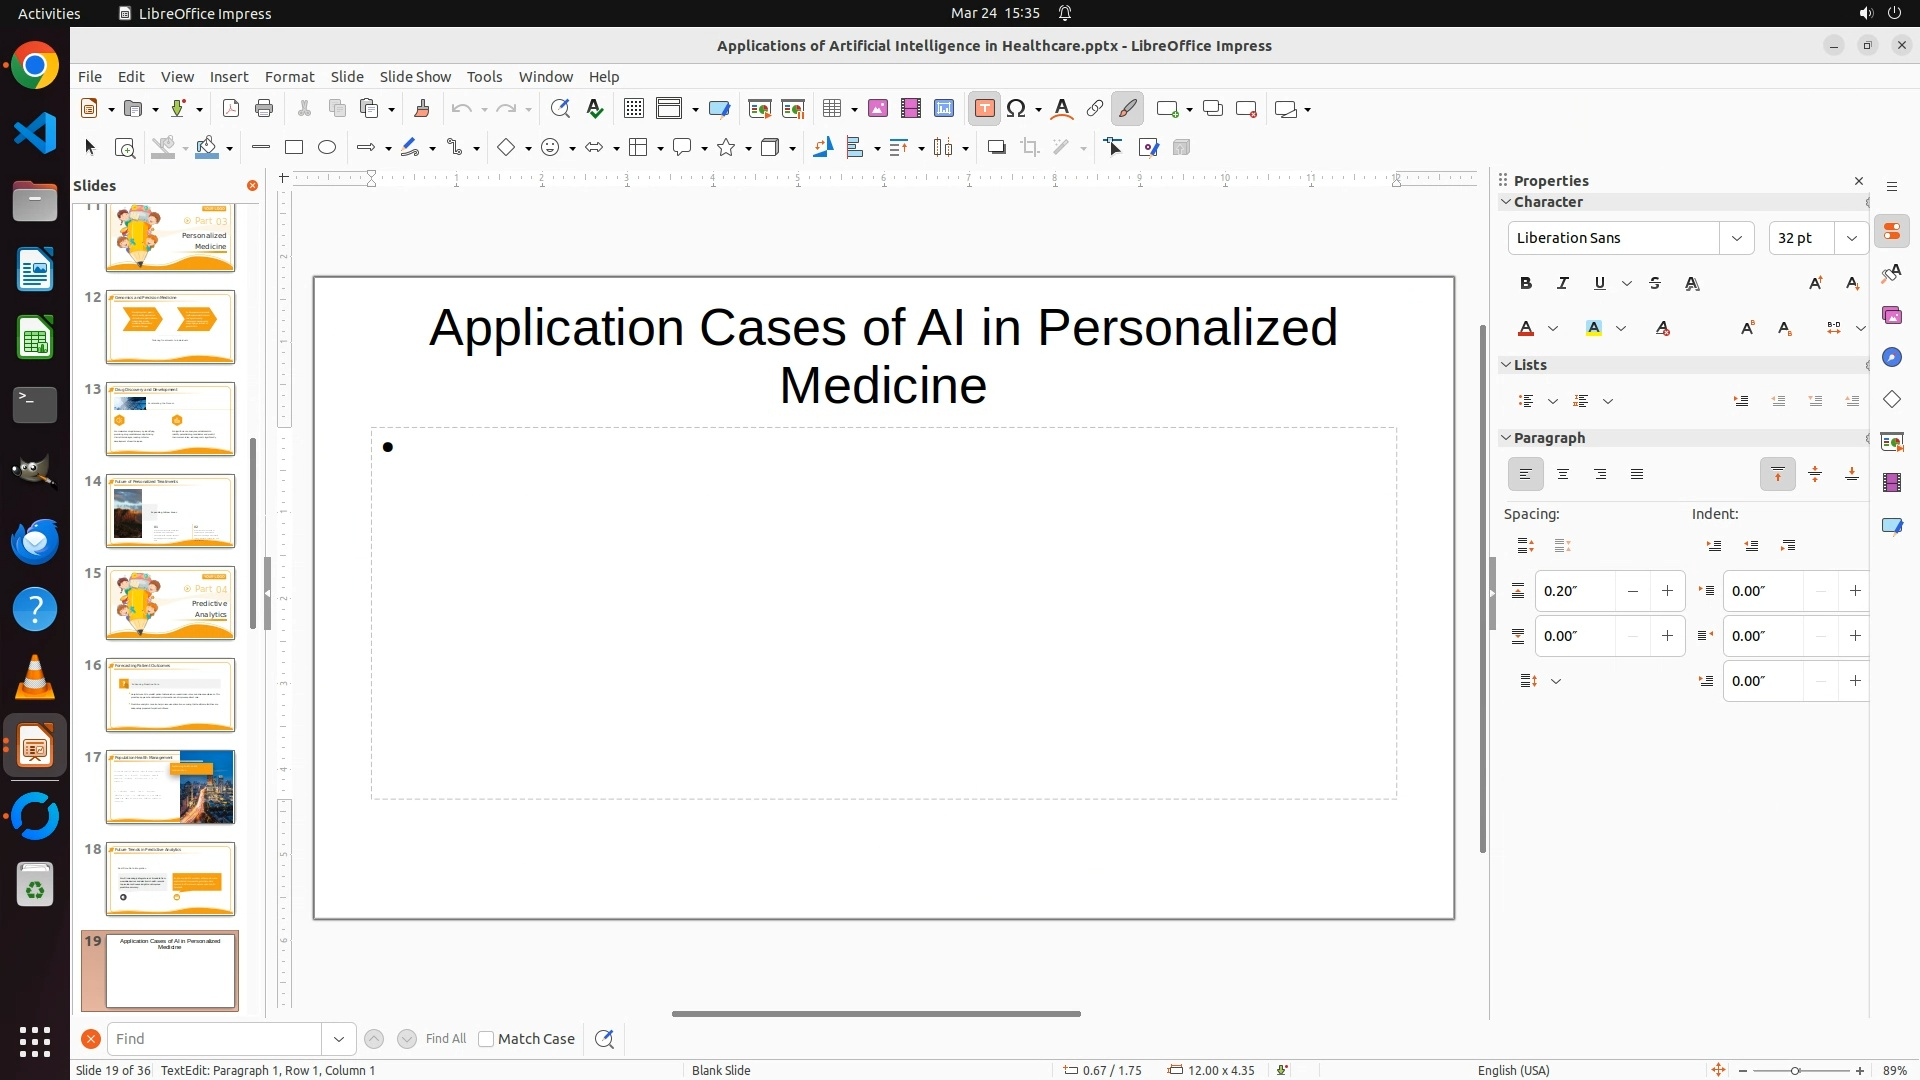Viewport: 1920px width, 1080px height.
Task: Toggle Bold formatting in sidebar
Action: [1525, 284]
